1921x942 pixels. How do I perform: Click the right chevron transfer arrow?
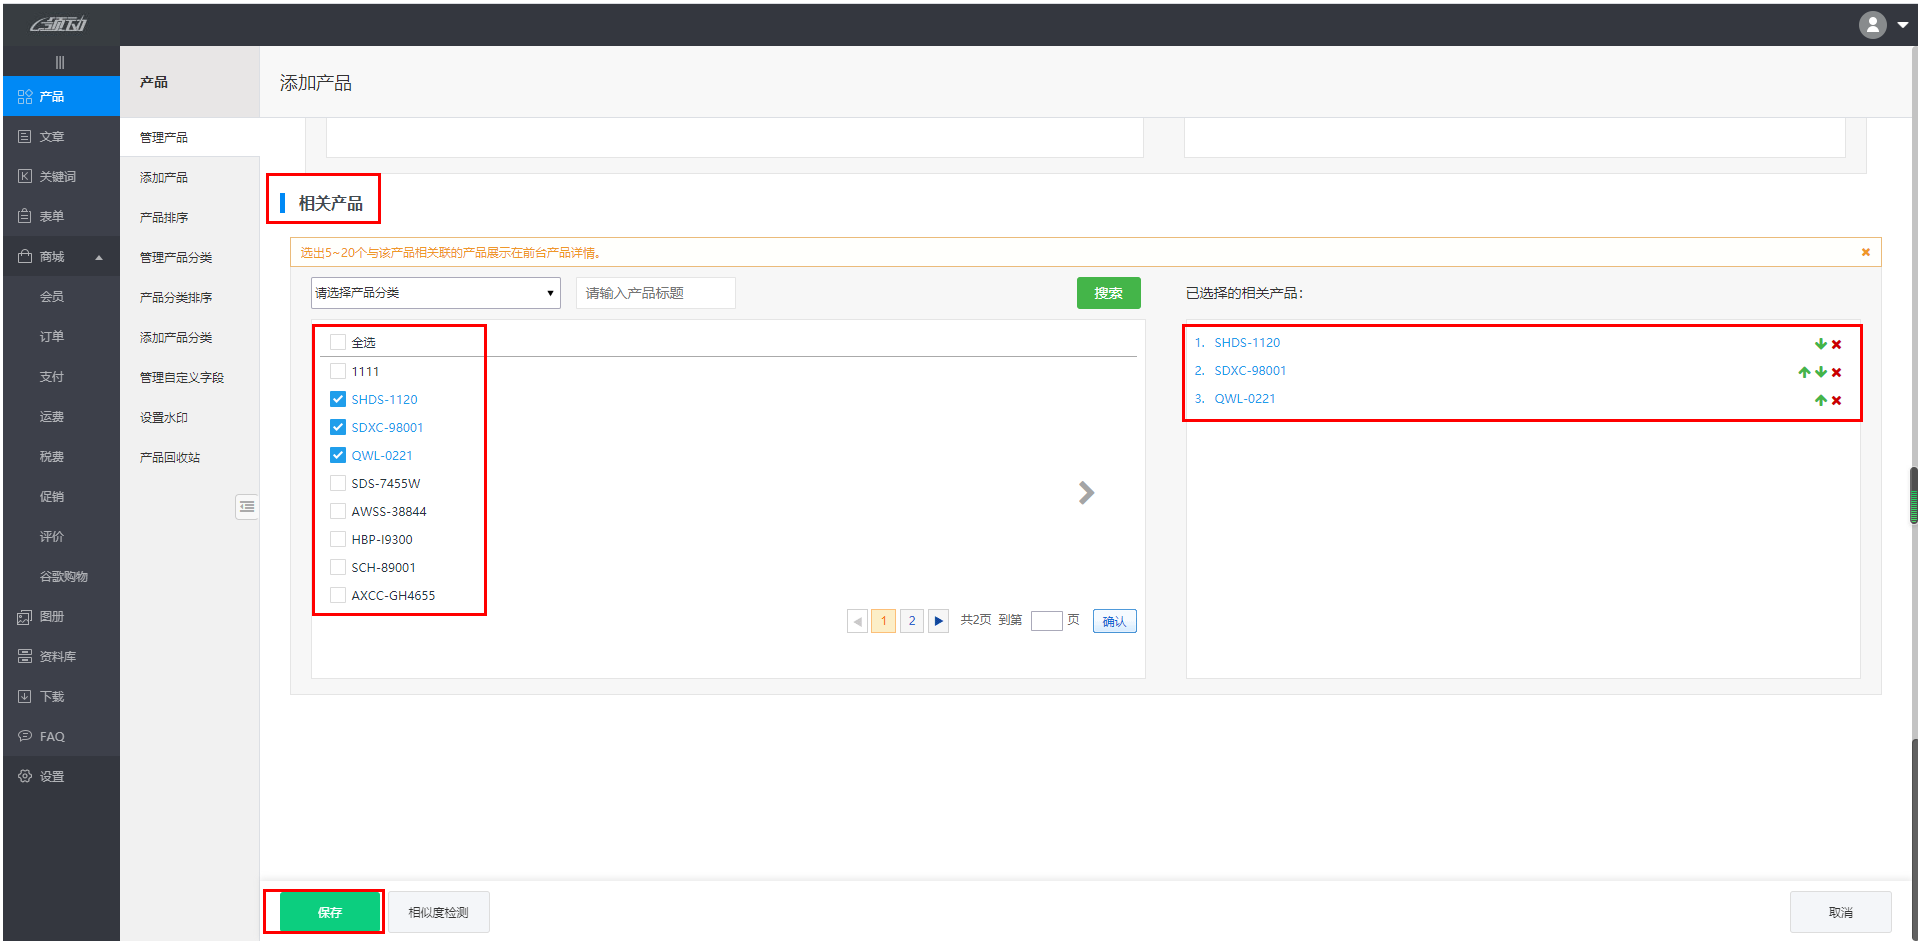click(x=1086, y=493)
